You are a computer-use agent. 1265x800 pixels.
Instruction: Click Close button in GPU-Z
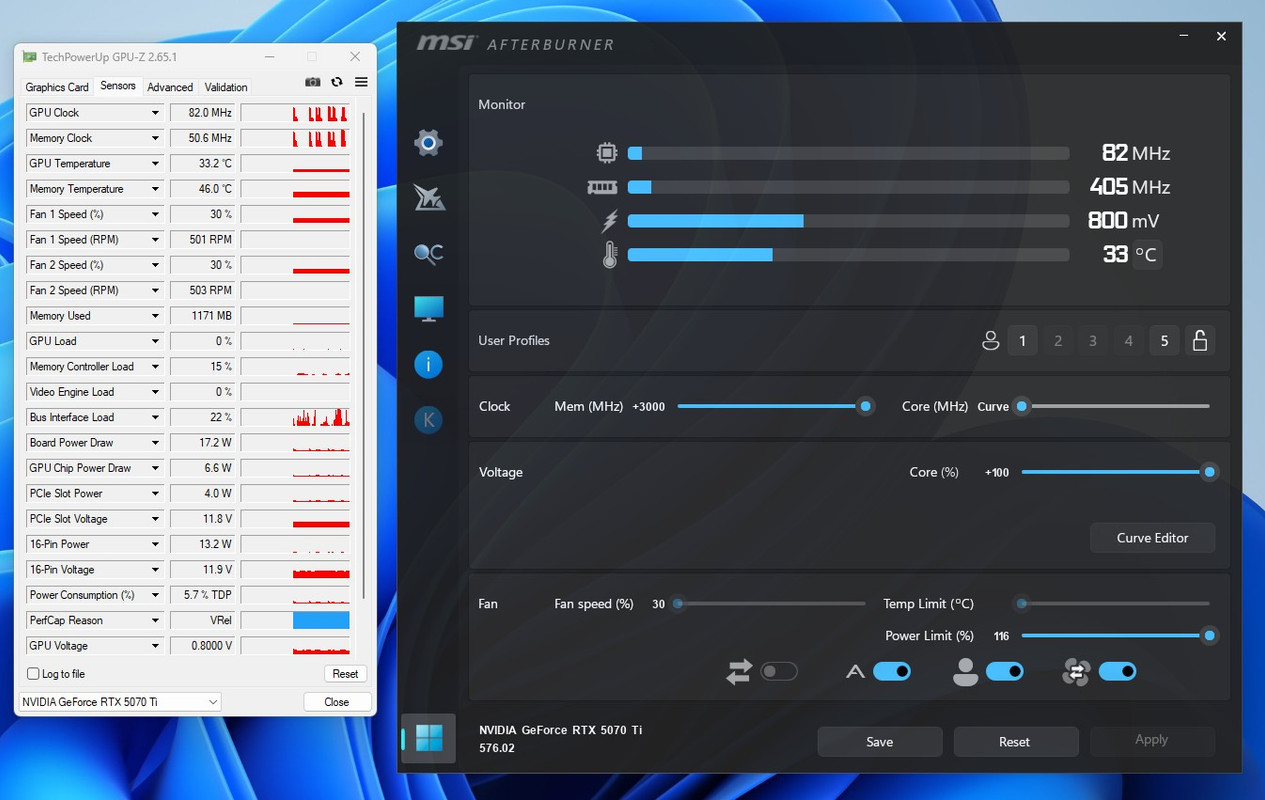pyautogui.click(x=337, y=702)
